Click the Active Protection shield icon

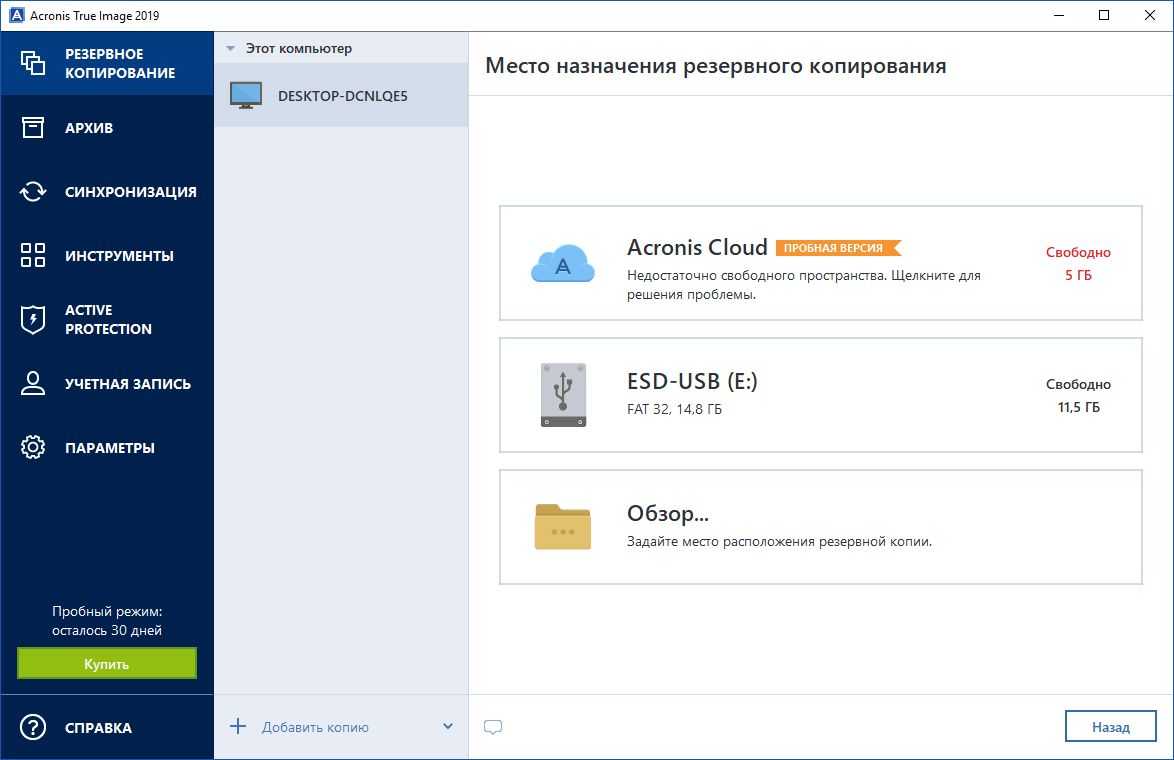click(x=33, y=320)
